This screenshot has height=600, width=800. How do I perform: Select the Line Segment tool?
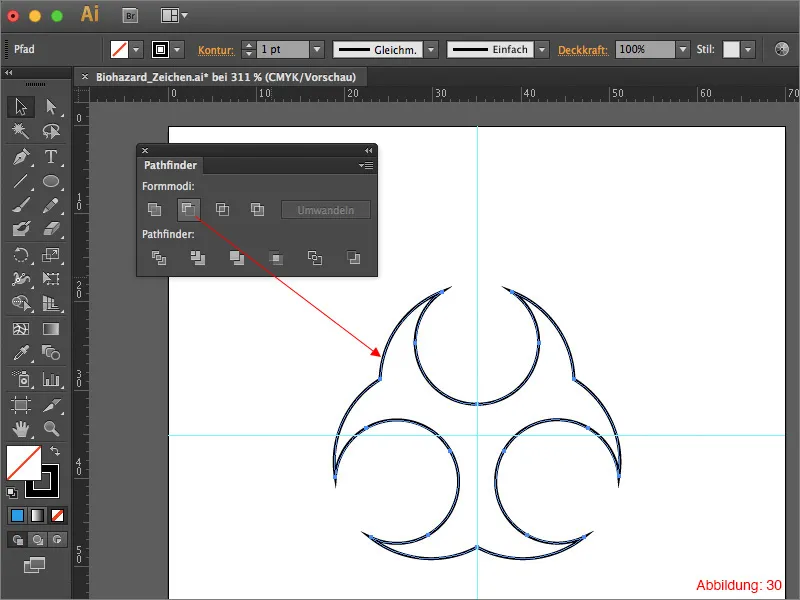coord(21,181)
